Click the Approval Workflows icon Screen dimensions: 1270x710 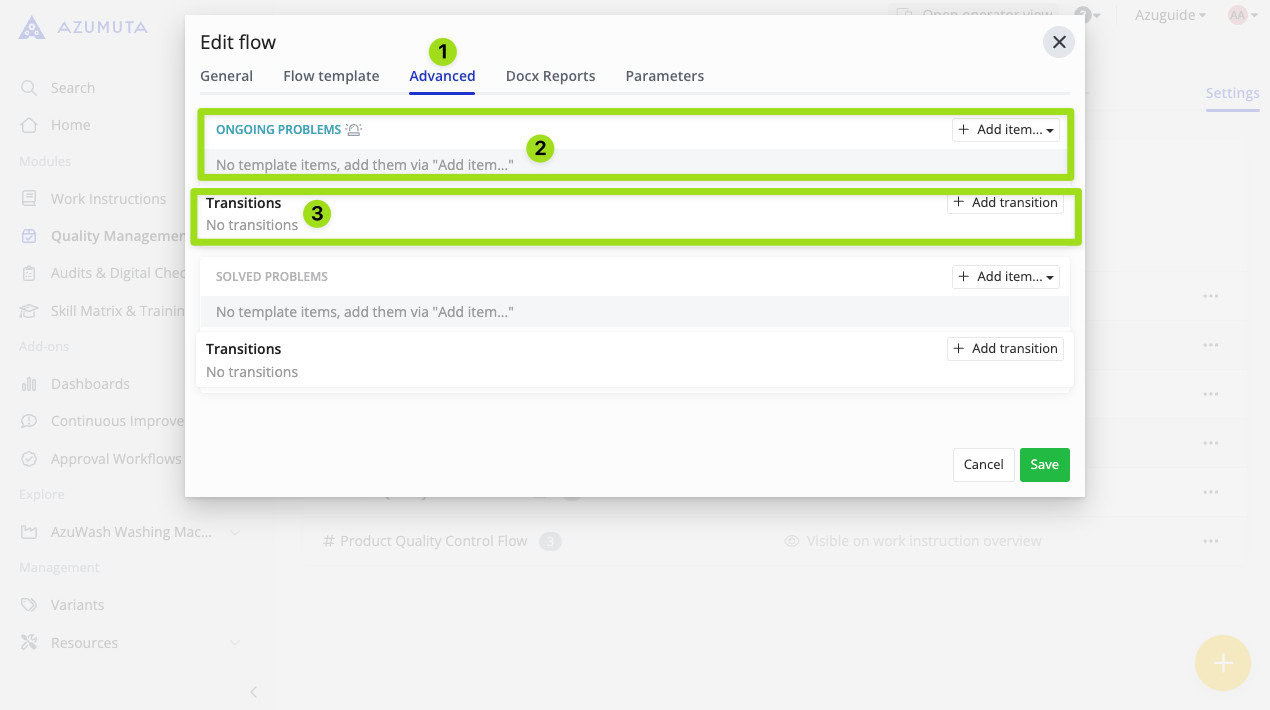(x=28, y=458)
